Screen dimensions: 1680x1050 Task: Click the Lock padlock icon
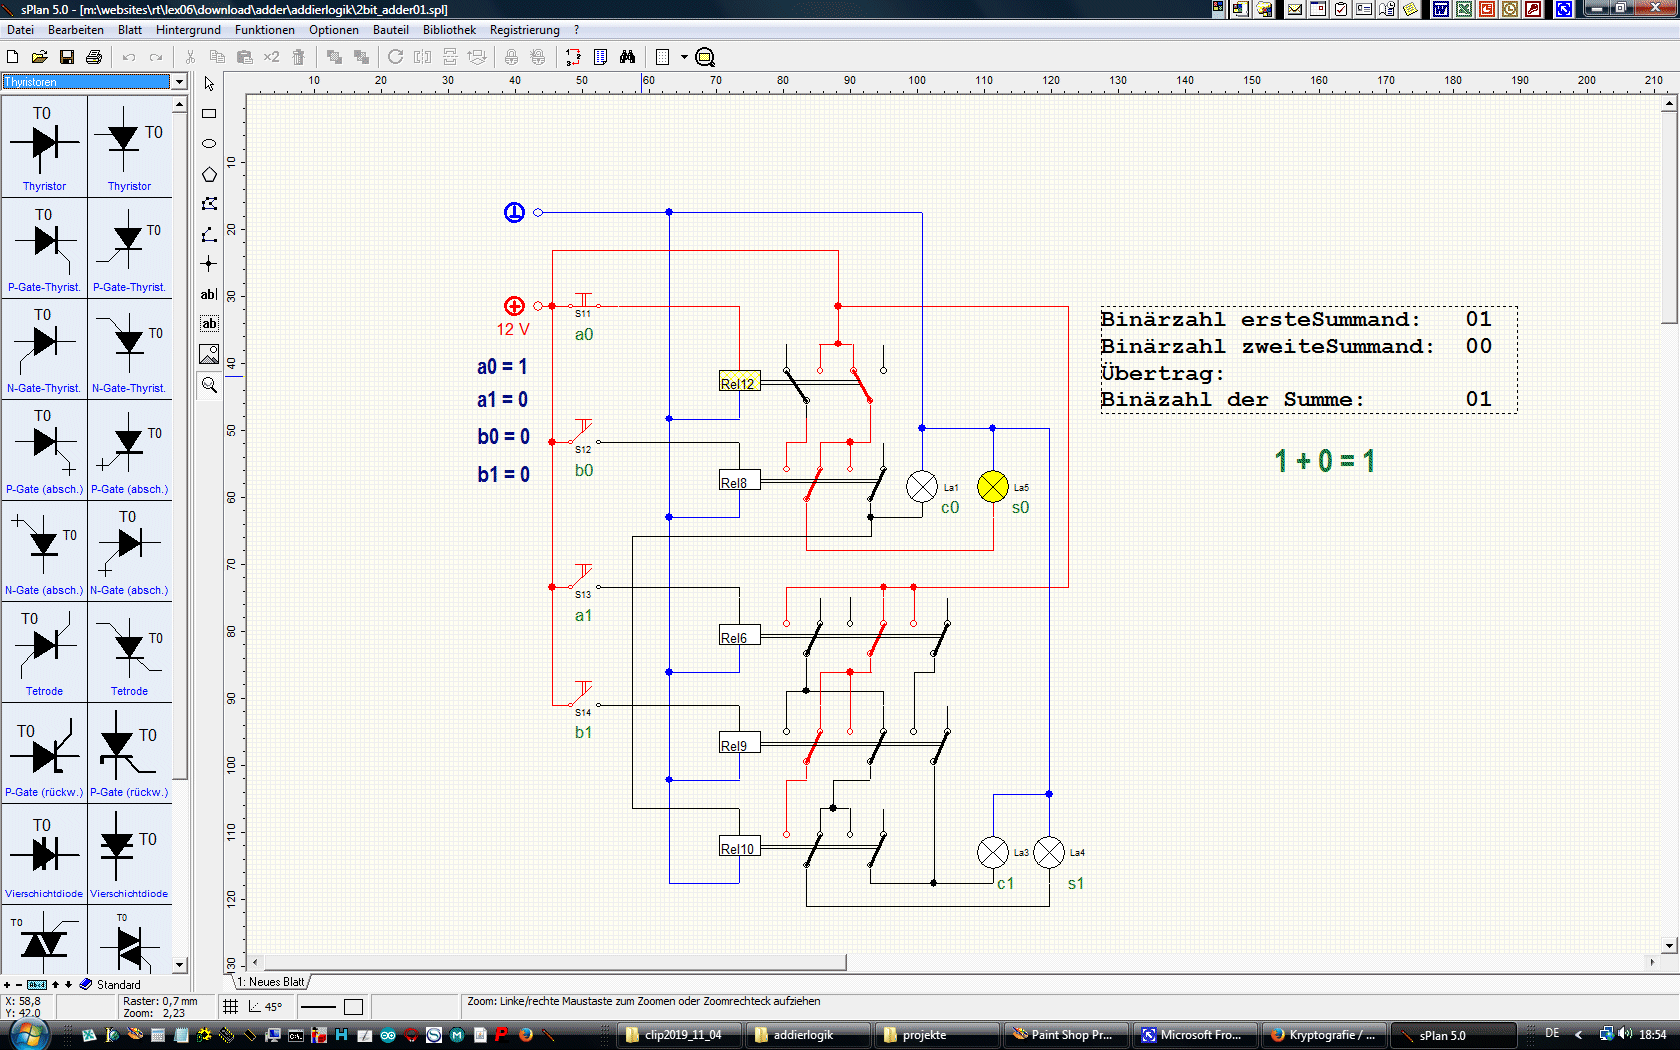tap(511, 57)
